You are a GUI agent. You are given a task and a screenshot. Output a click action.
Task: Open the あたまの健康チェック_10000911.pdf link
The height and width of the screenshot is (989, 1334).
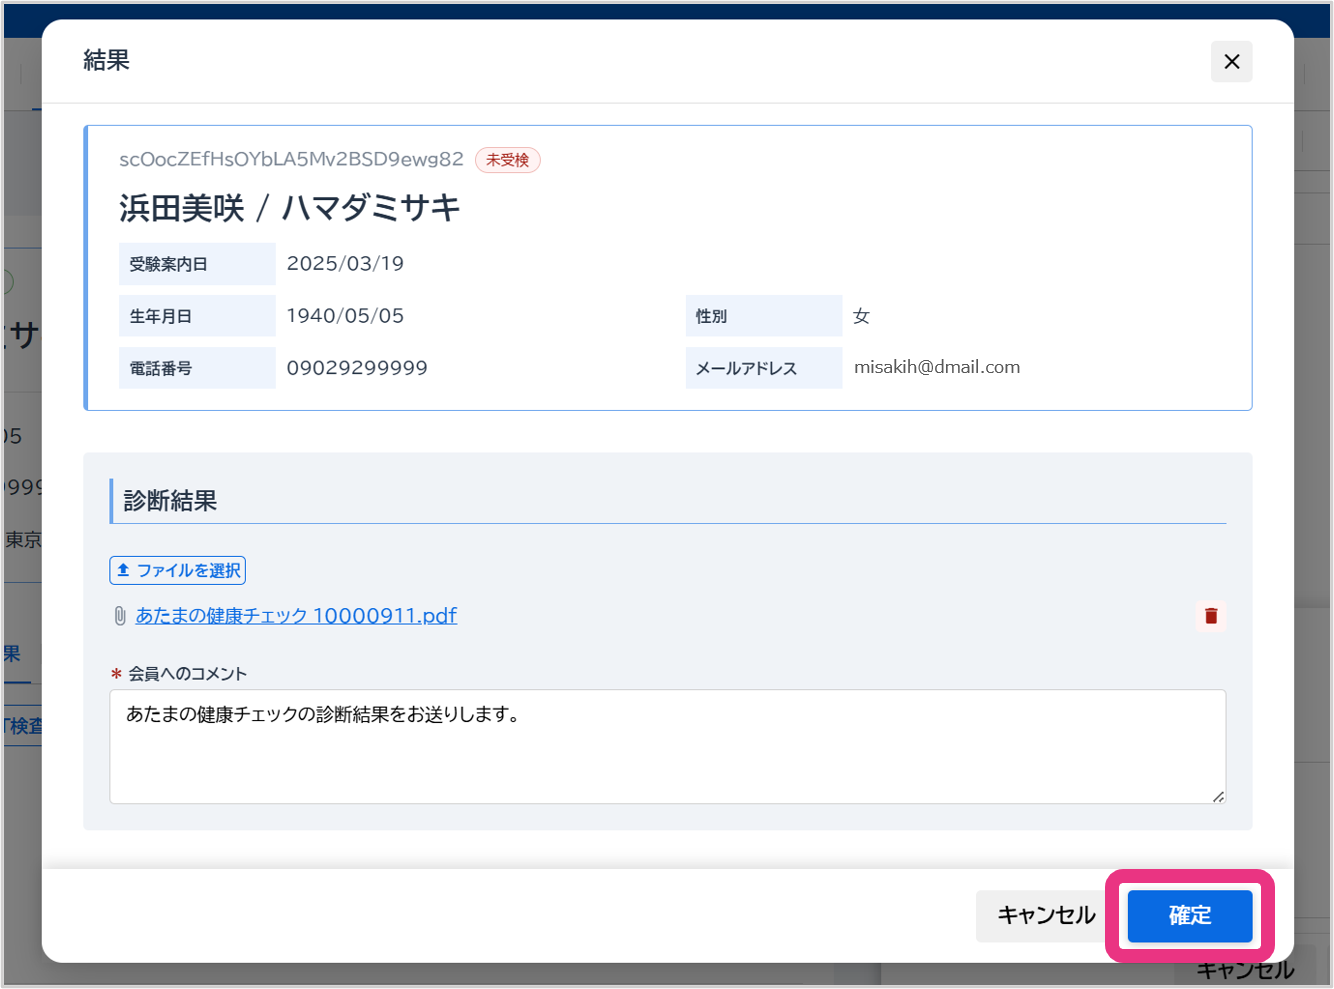click(296, 616)
